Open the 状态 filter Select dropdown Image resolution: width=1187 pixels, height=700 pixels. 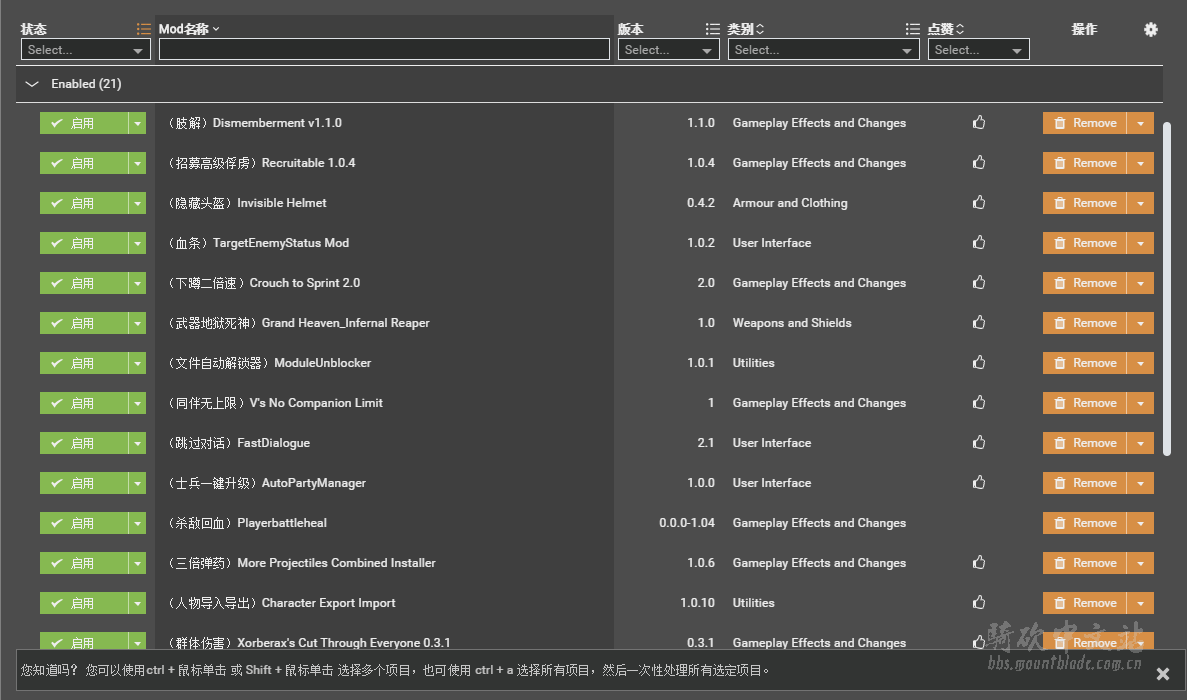click(x=86, y=50)
